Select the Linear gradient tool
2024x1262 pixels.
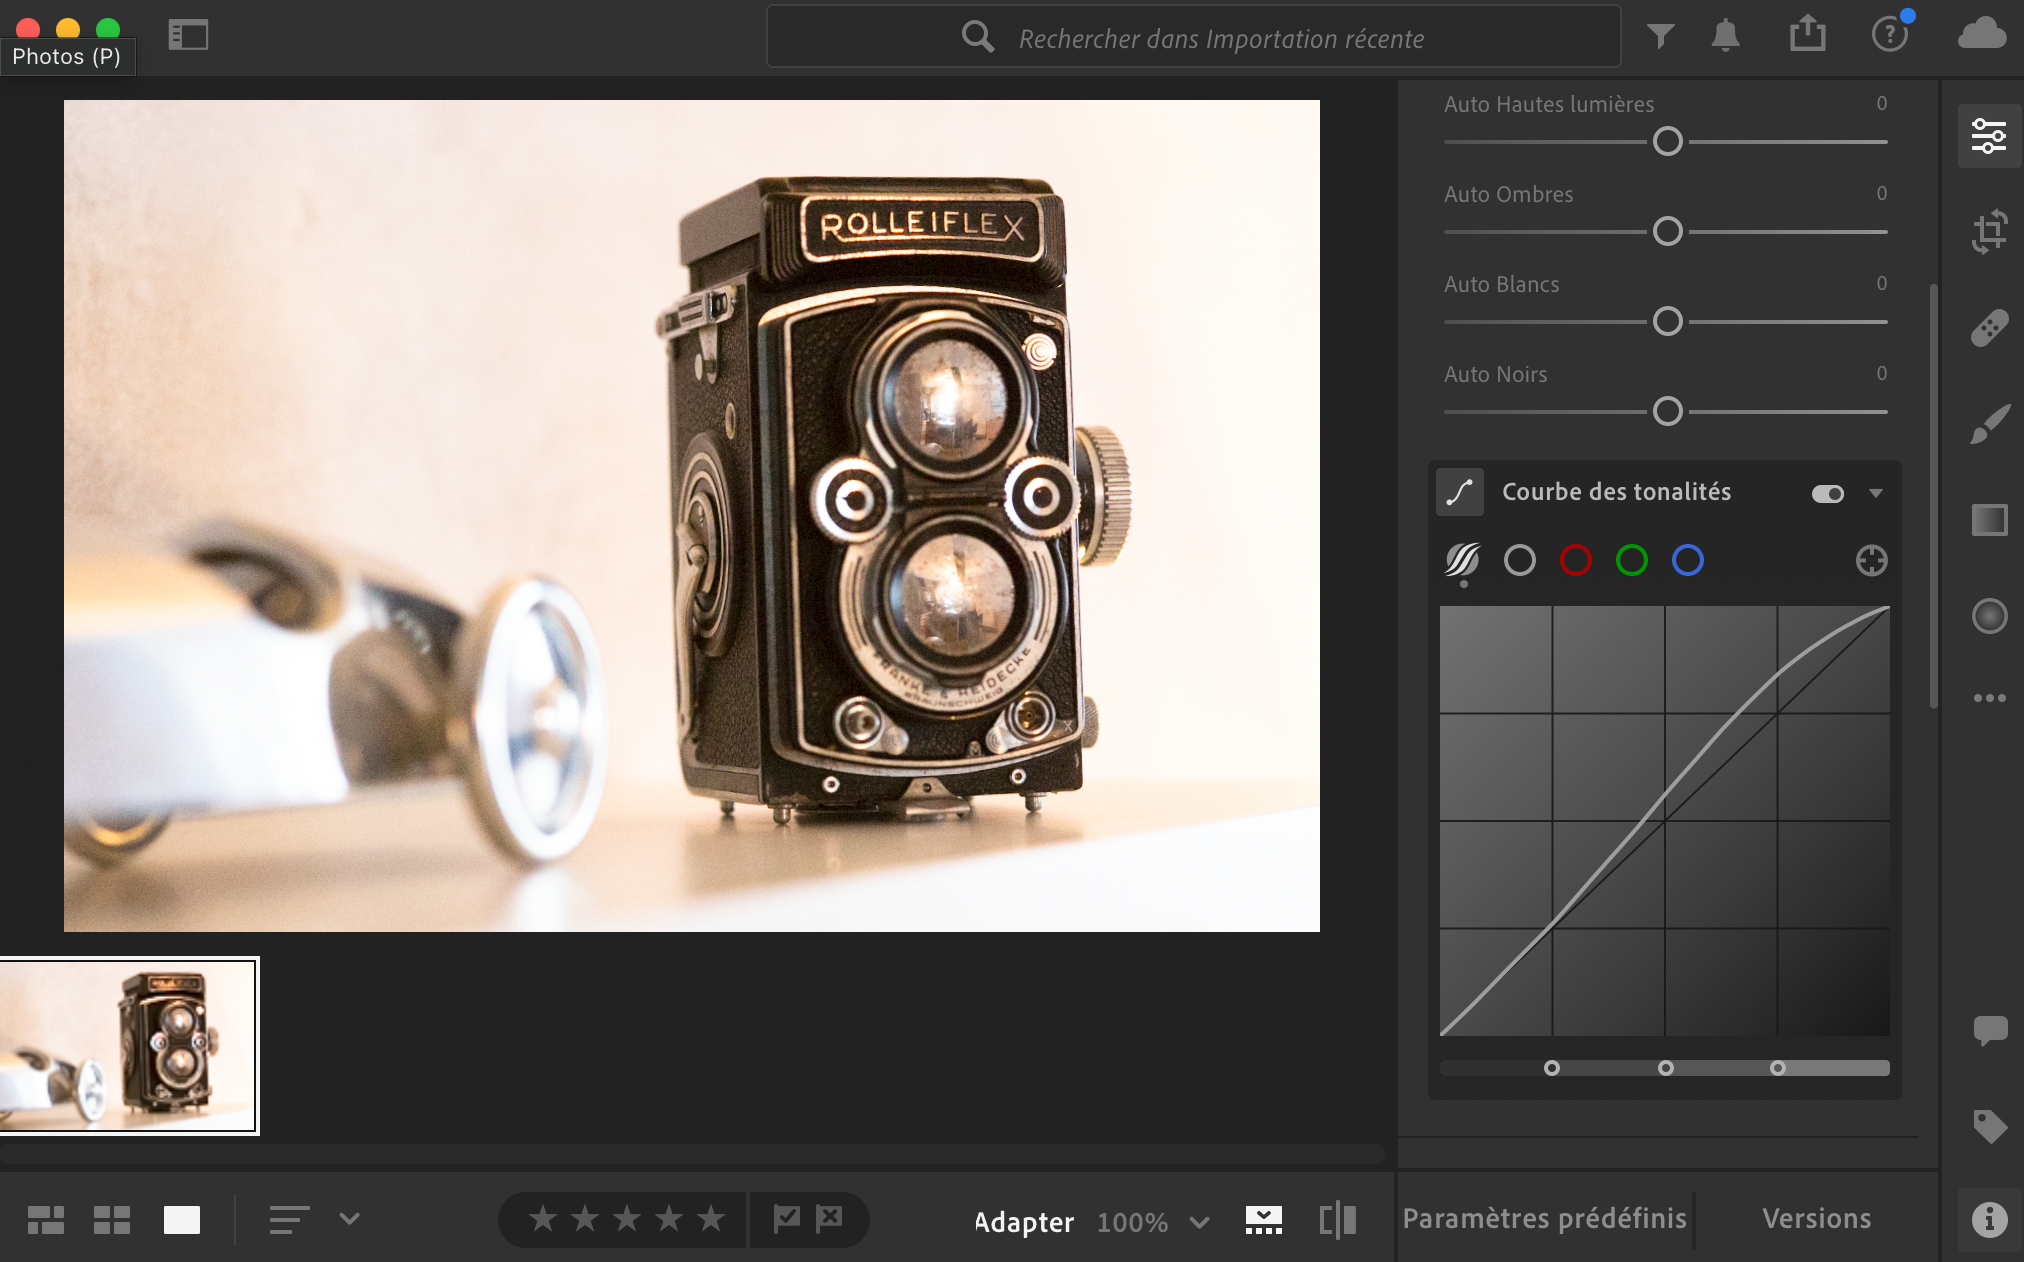[x=1989, y=520]
